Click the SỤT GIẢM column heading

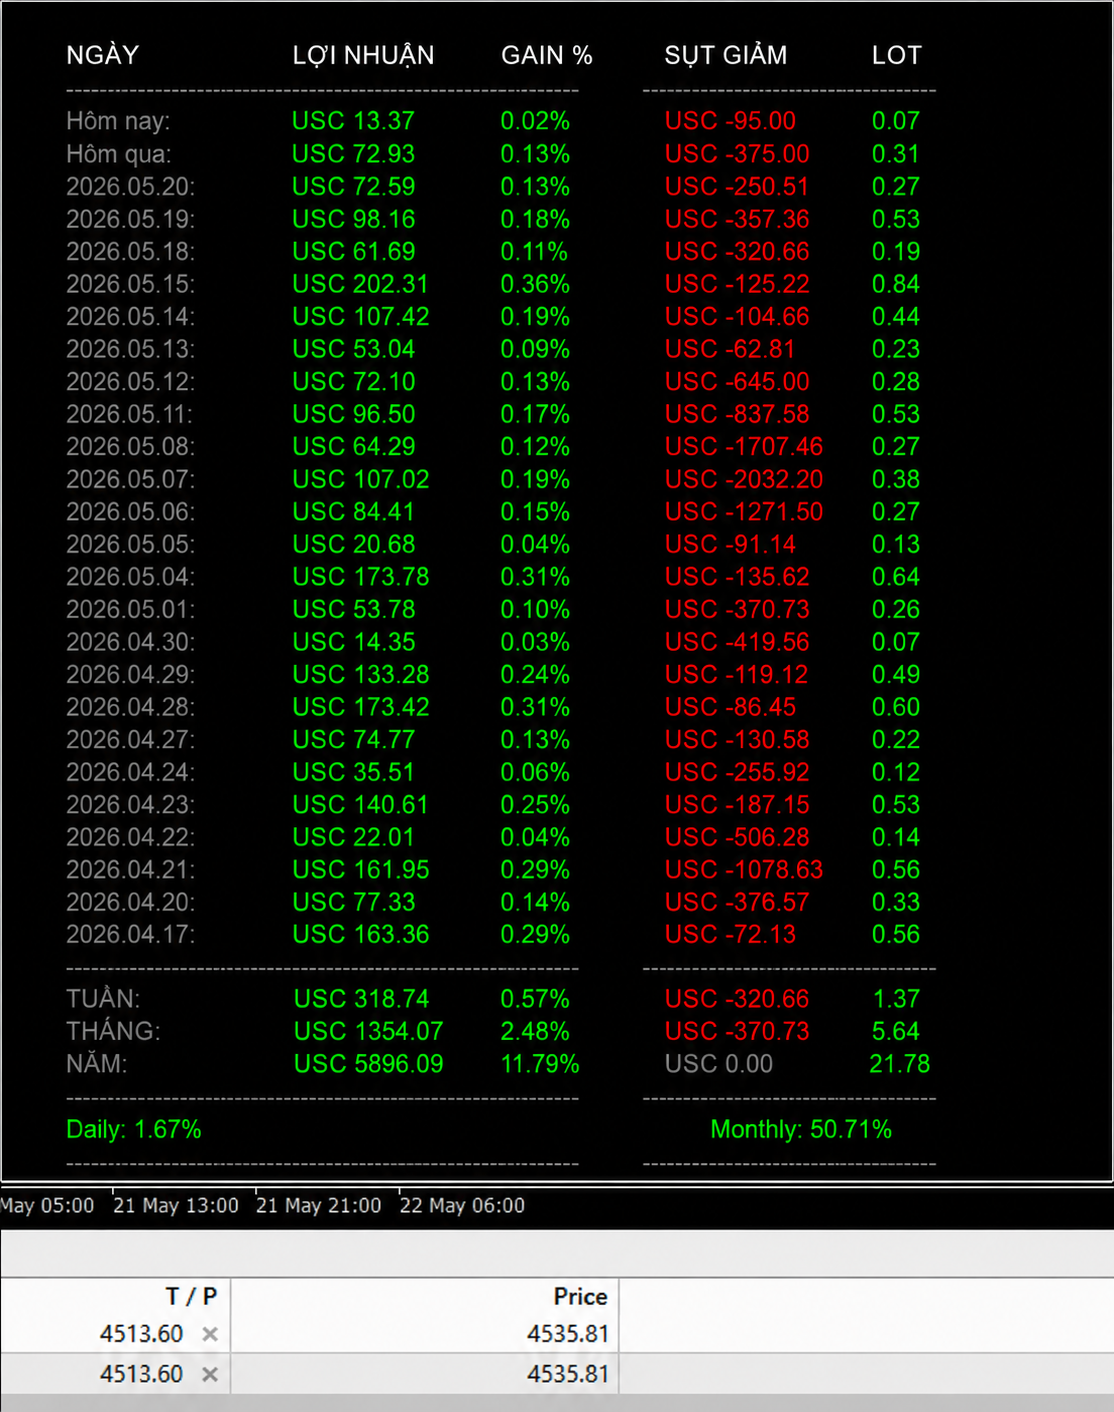pos(726,55)
